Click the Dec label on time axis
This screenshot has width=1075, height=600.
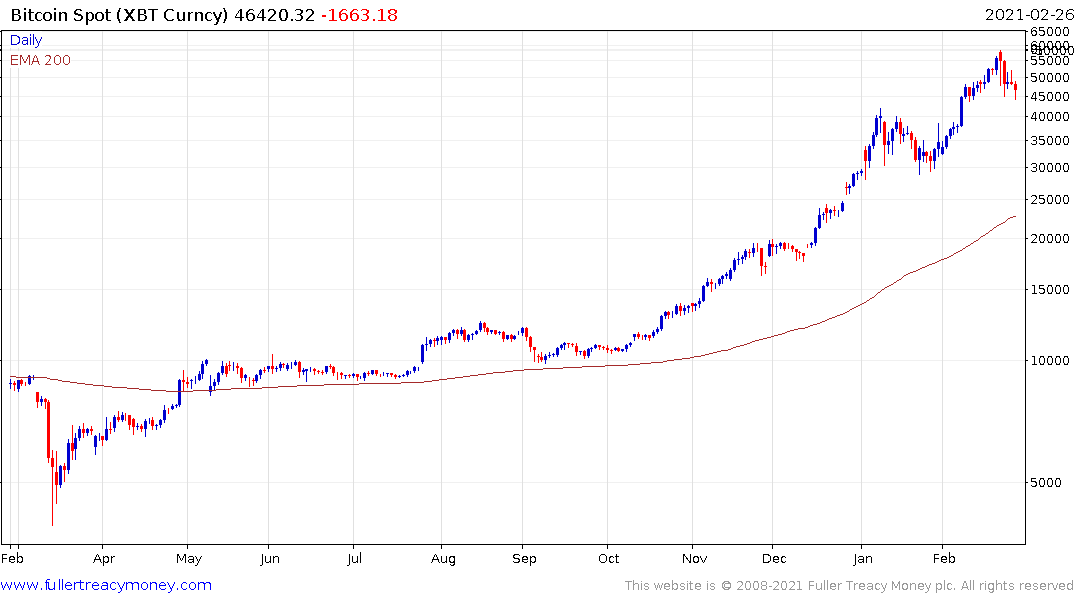pos(774,559)
